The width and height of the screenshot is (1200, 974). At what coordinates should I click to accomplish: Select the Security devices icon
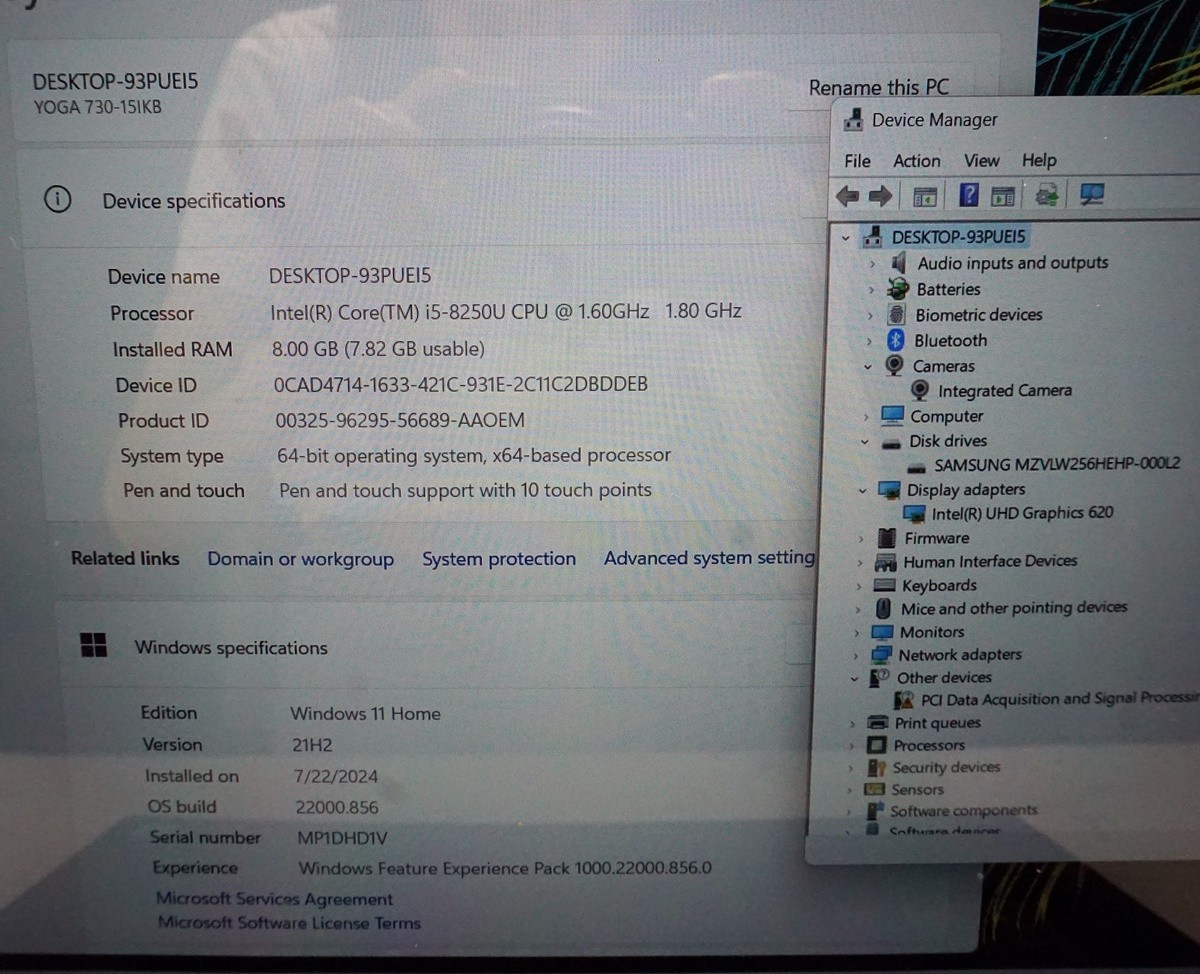pos(877,768)
